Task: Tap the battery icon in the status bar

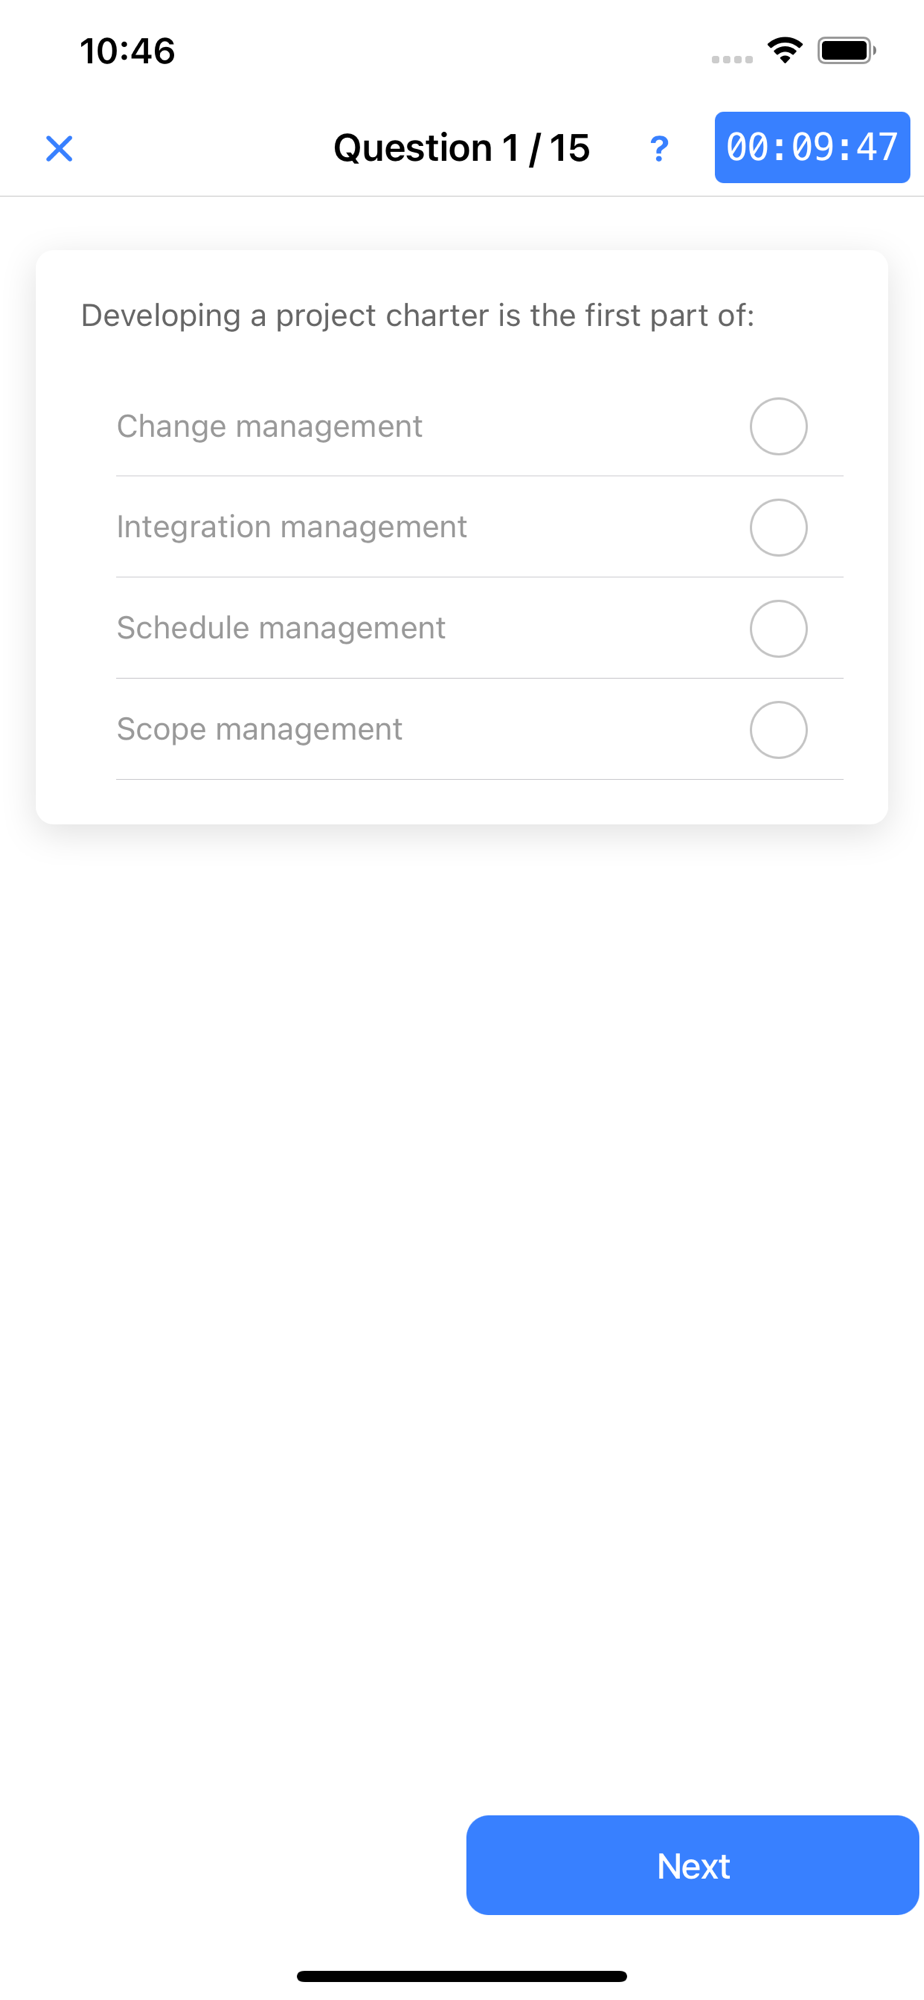Action: (846, 50)
